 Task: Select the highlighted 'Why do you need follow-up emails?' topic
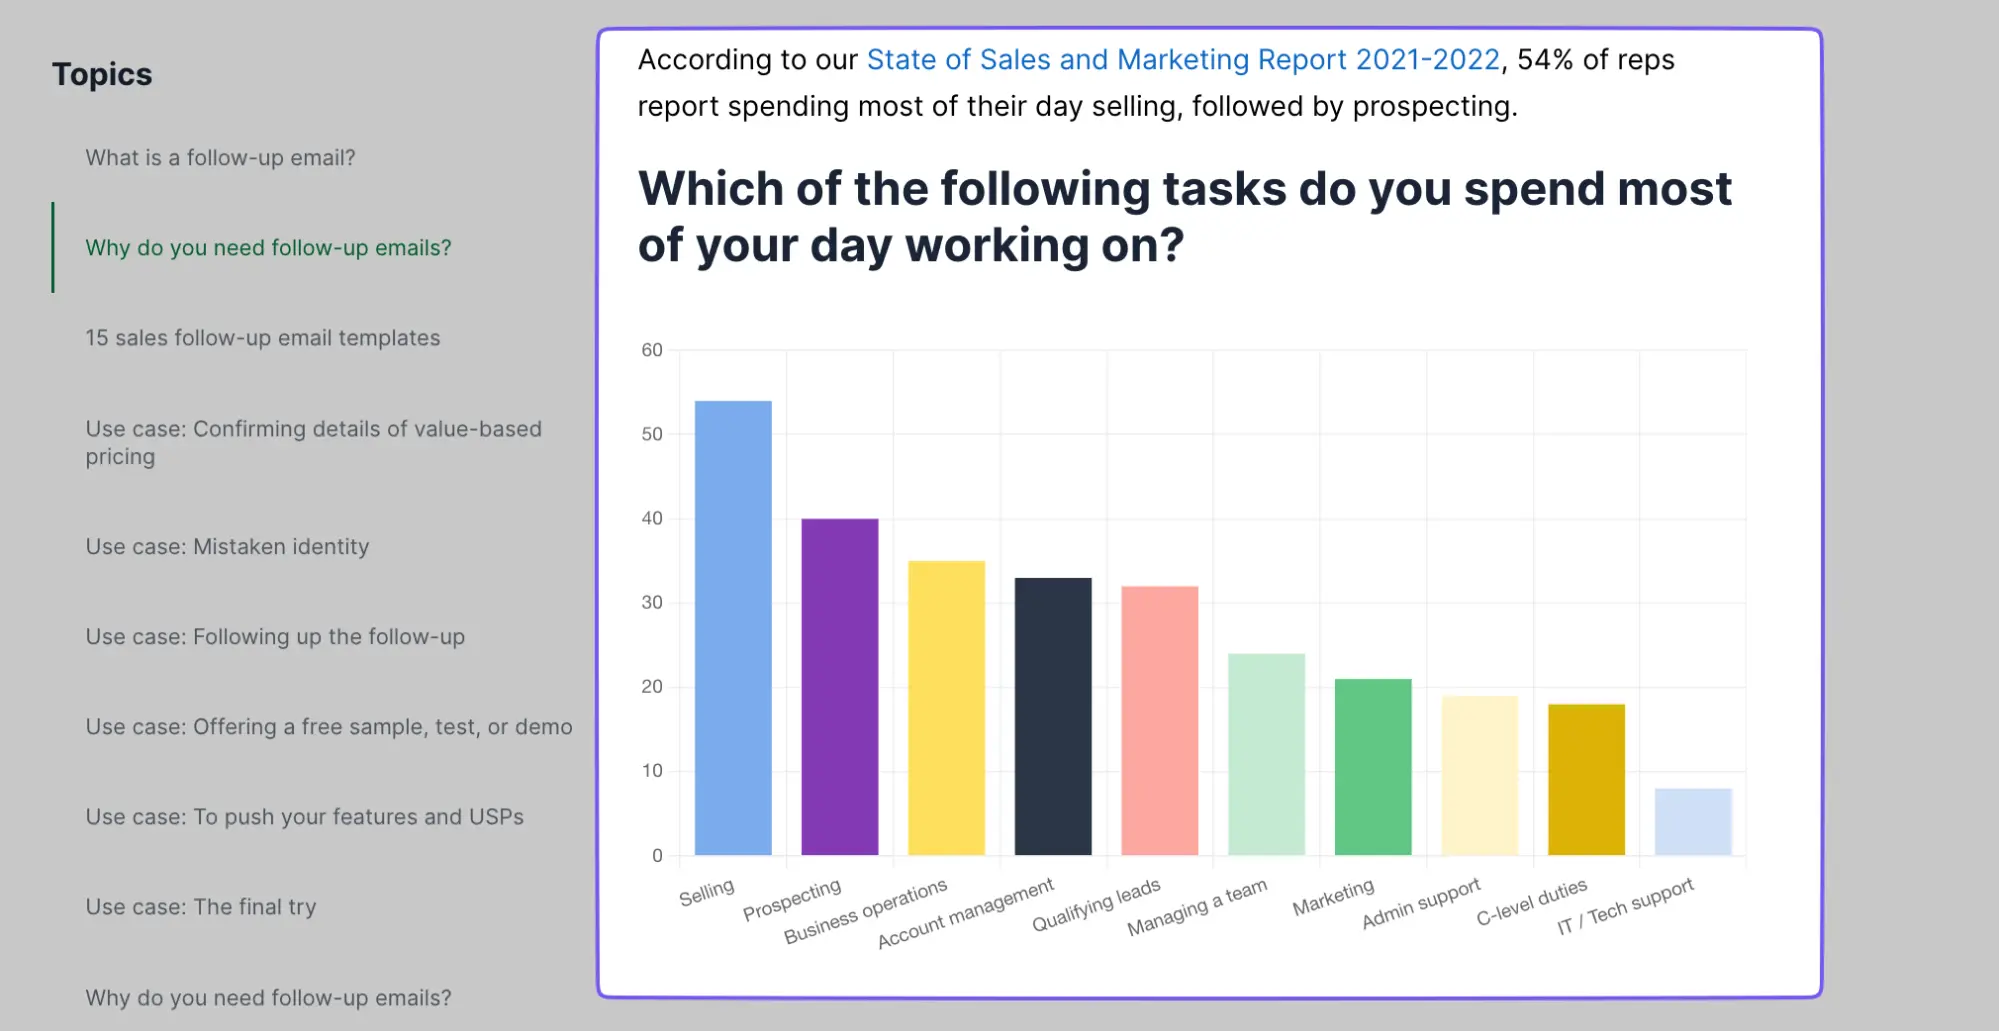(x=268, y=248)
